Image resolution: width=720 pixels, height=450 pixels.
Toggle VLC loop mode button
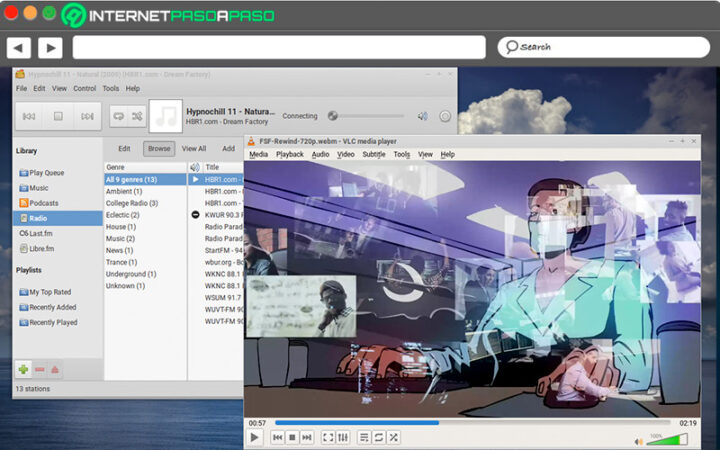point(378,437)
